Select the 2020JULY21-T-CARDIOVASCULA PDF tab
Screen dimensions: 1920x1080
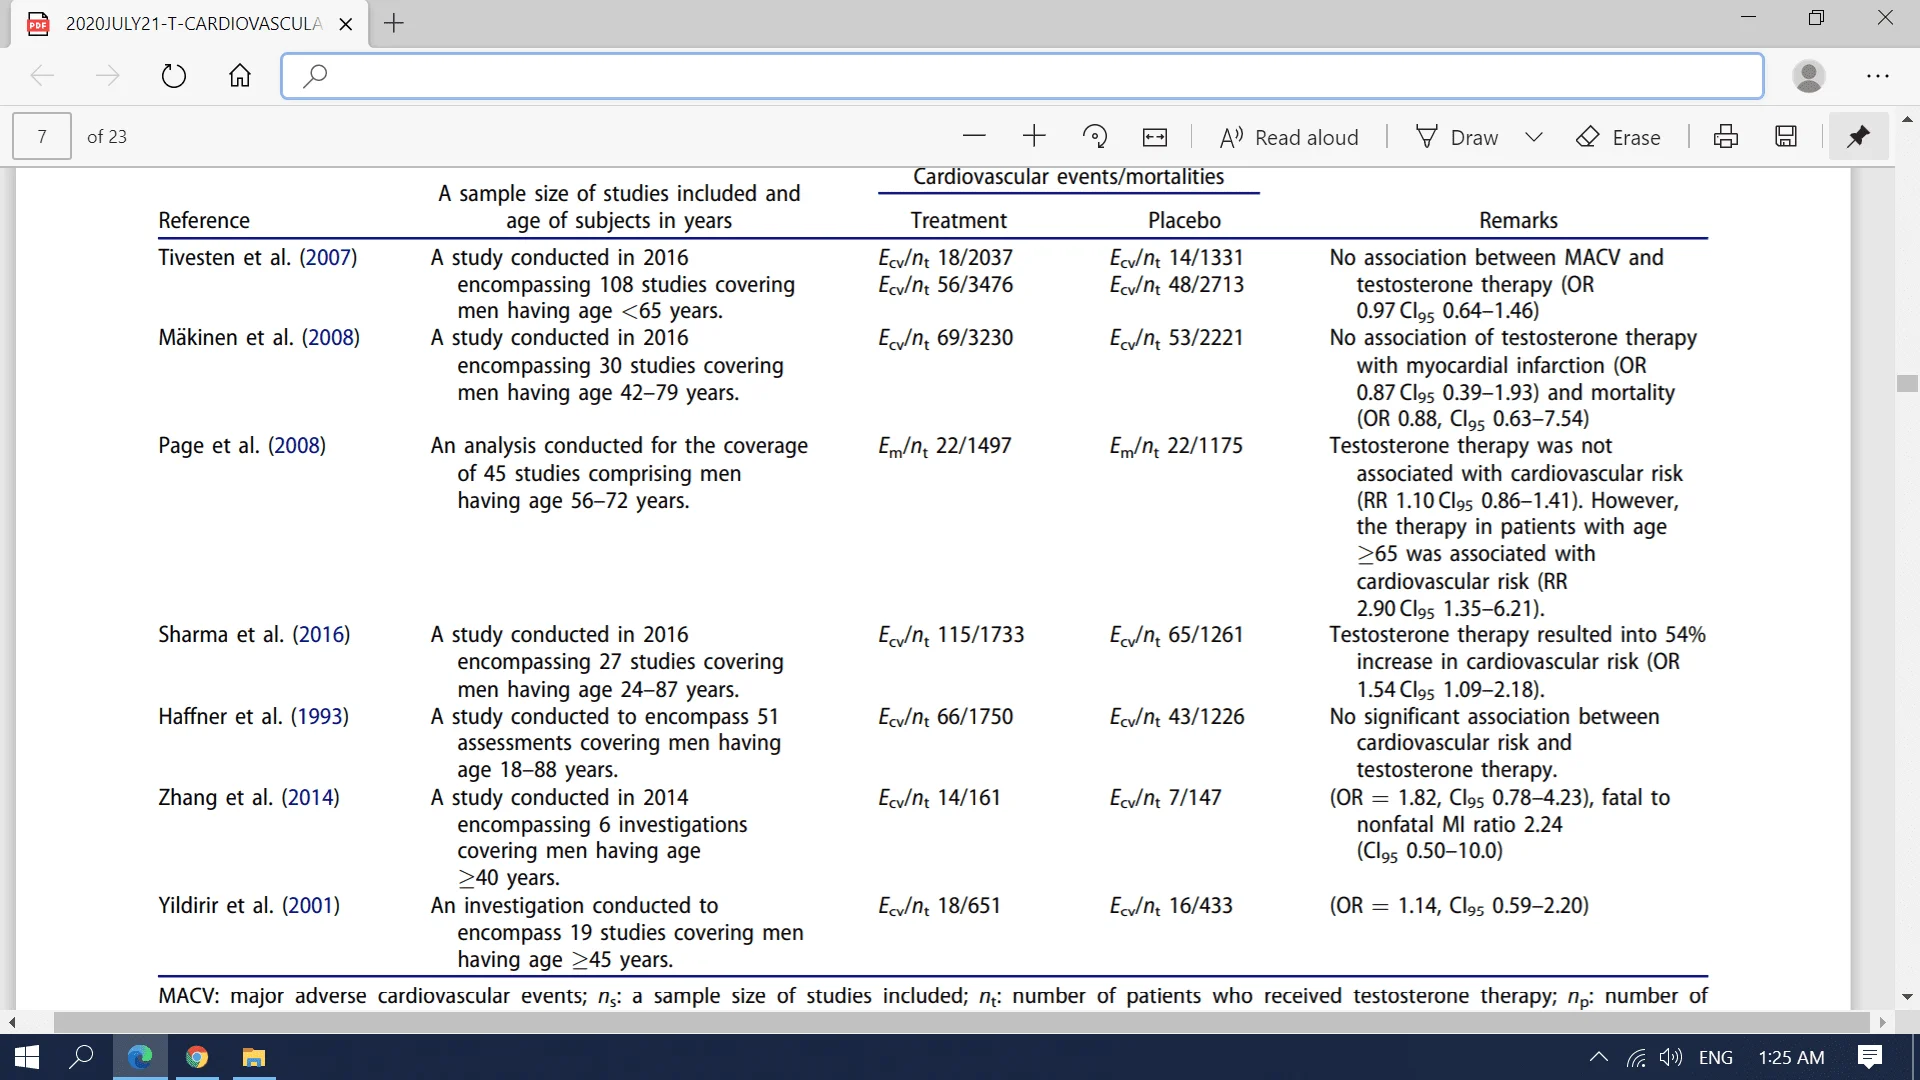190,24
